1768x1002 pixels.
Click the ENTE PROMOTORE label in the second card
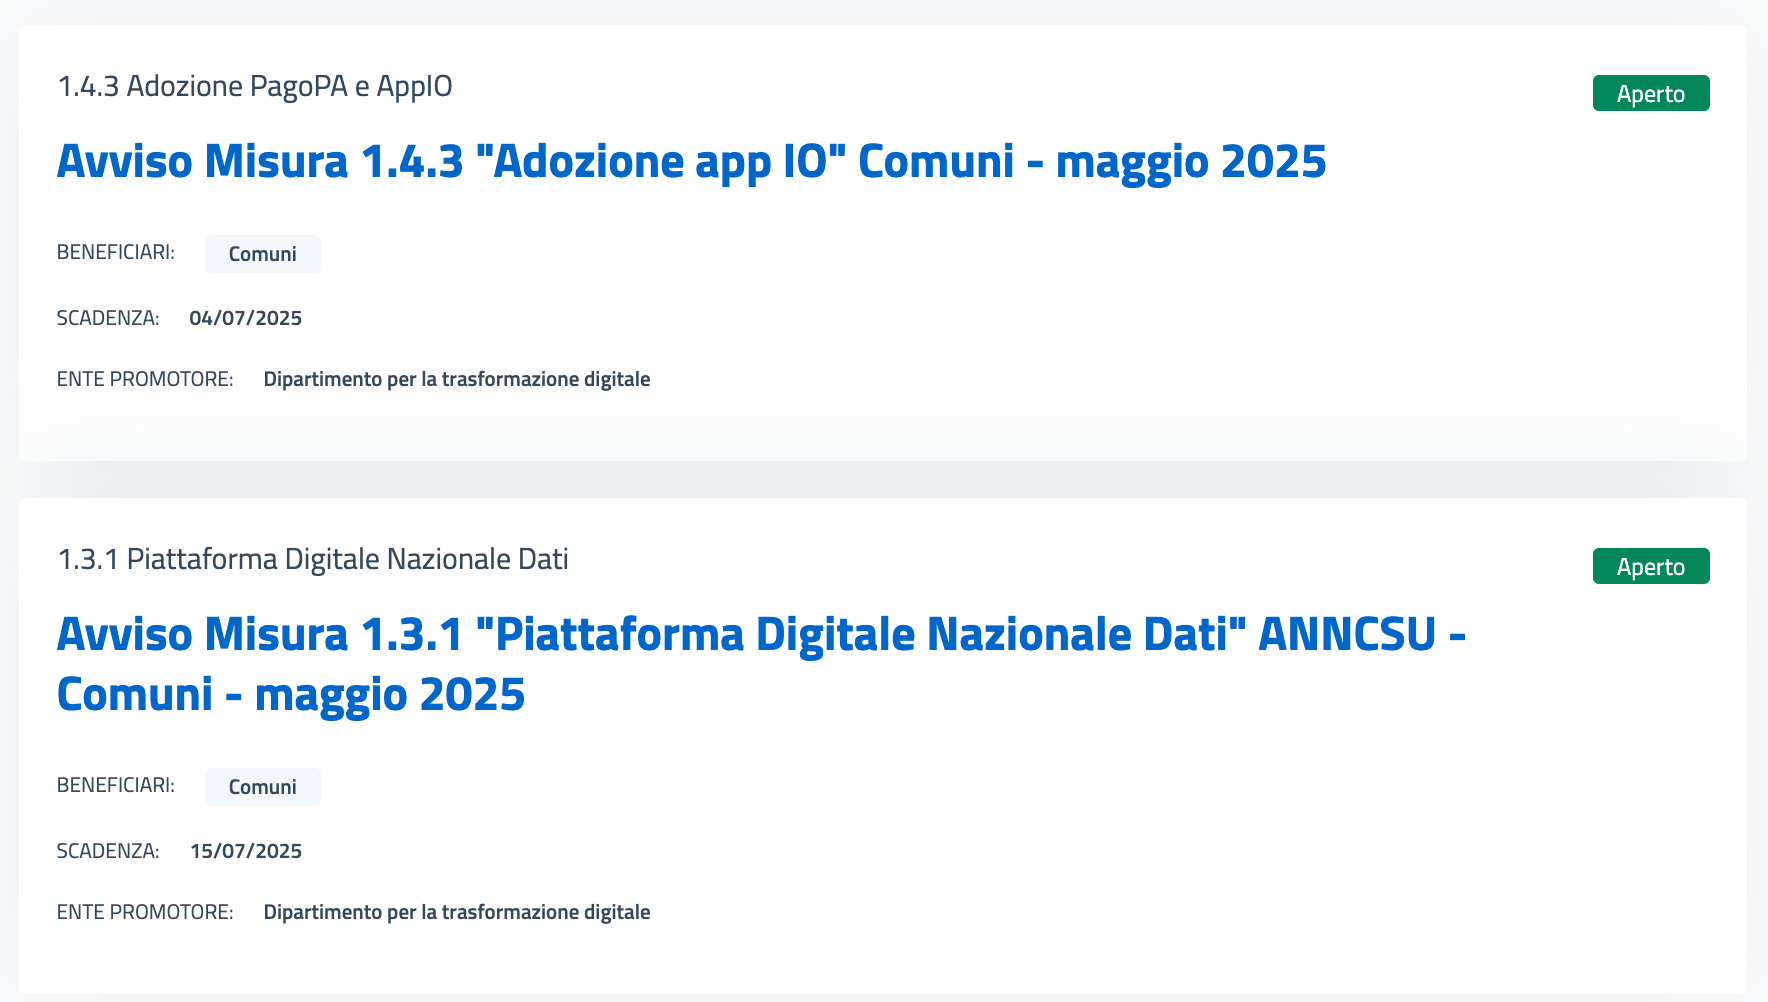coord(145,912)
